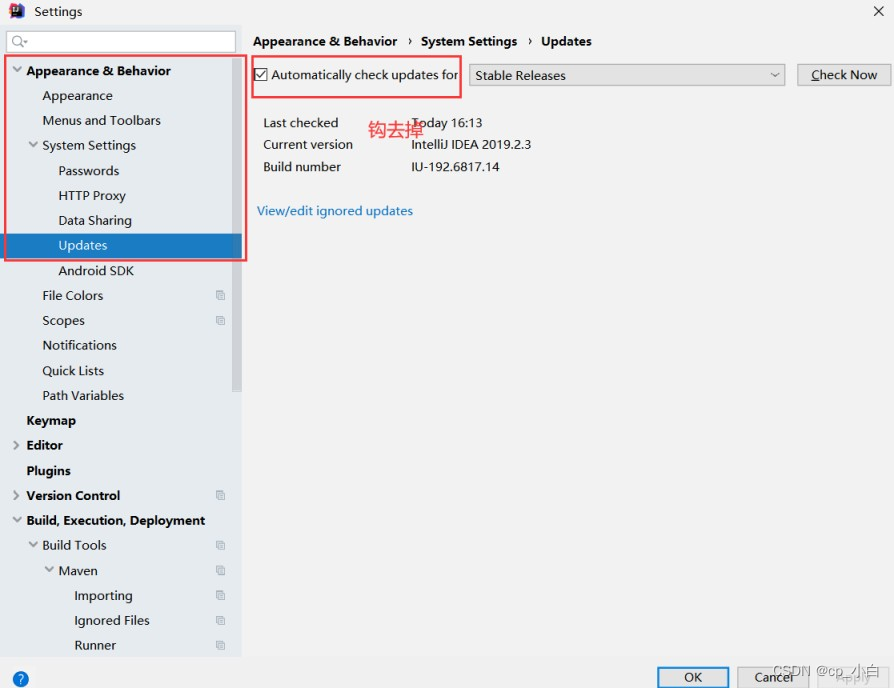Click project-level icon beside Ignored Files
Screen dimensions: 894x688
tap(220, 620)
